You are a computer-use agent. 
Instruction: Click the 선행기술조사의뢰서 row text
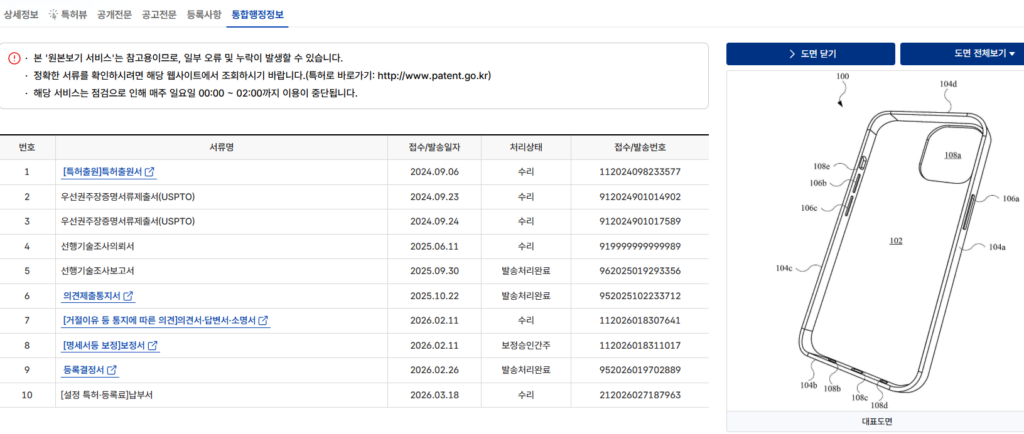(x=97, y=246)
